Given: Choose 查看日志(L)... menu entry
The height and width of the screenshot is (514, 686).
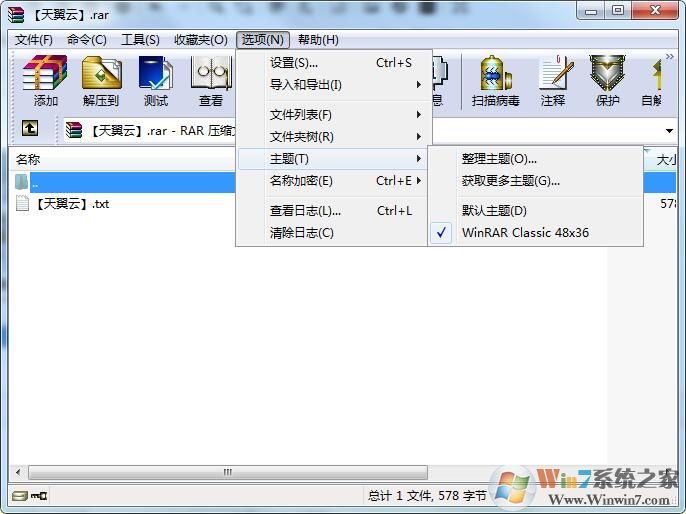Looking at the screenshot, I should [x=332, y=210].
